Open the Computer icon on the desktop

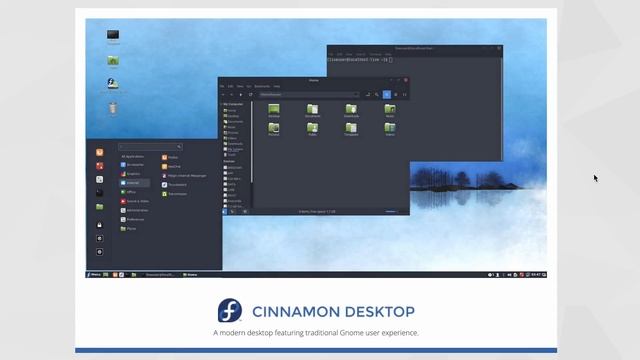coord(113,36)
